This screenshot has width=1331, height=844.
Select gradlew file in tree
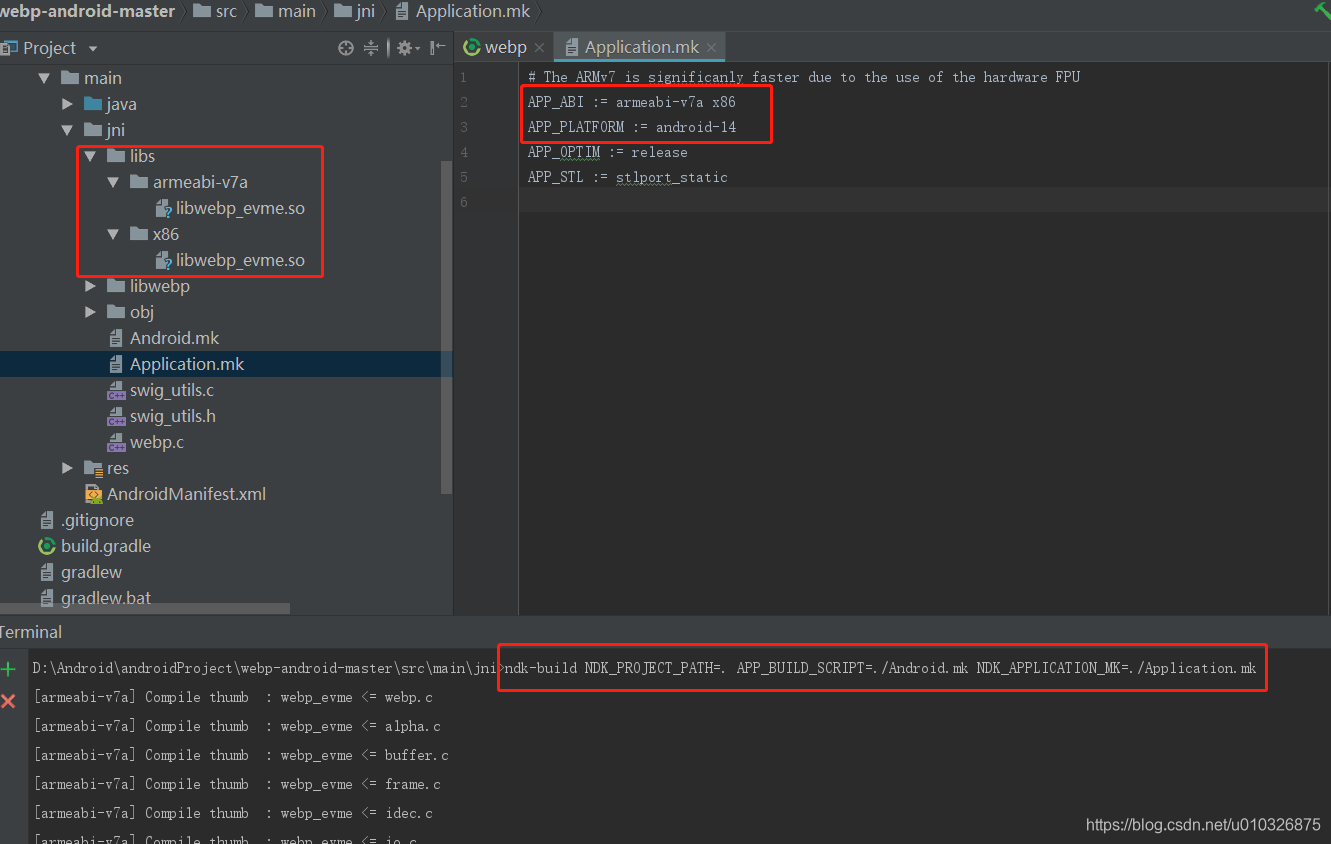(80, 572)
